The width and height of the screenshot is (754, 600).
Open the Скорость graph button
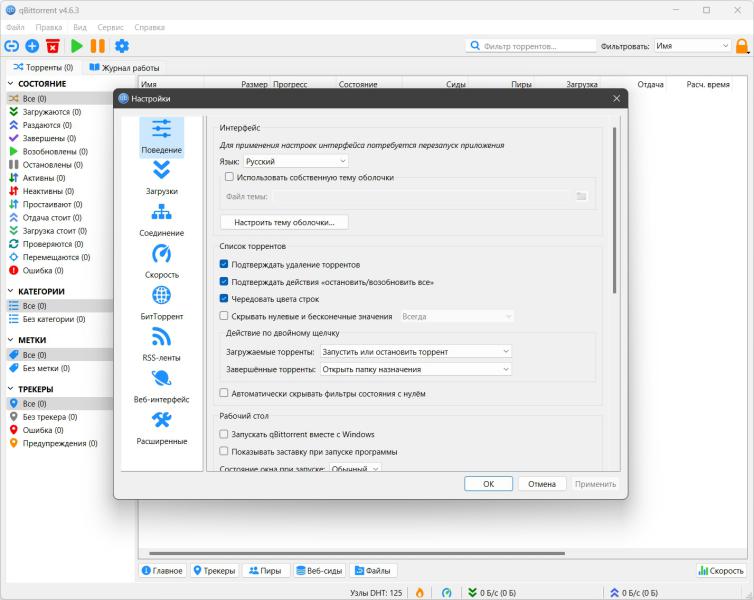721,571
